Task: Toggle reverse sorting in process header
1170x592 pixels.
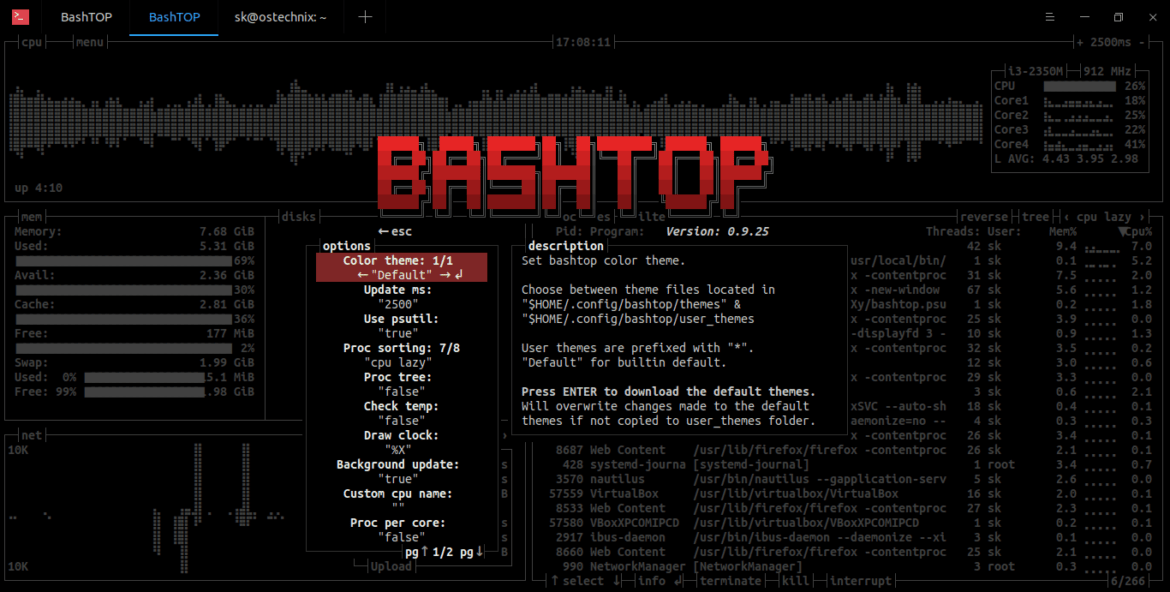Action: (983, 216)
